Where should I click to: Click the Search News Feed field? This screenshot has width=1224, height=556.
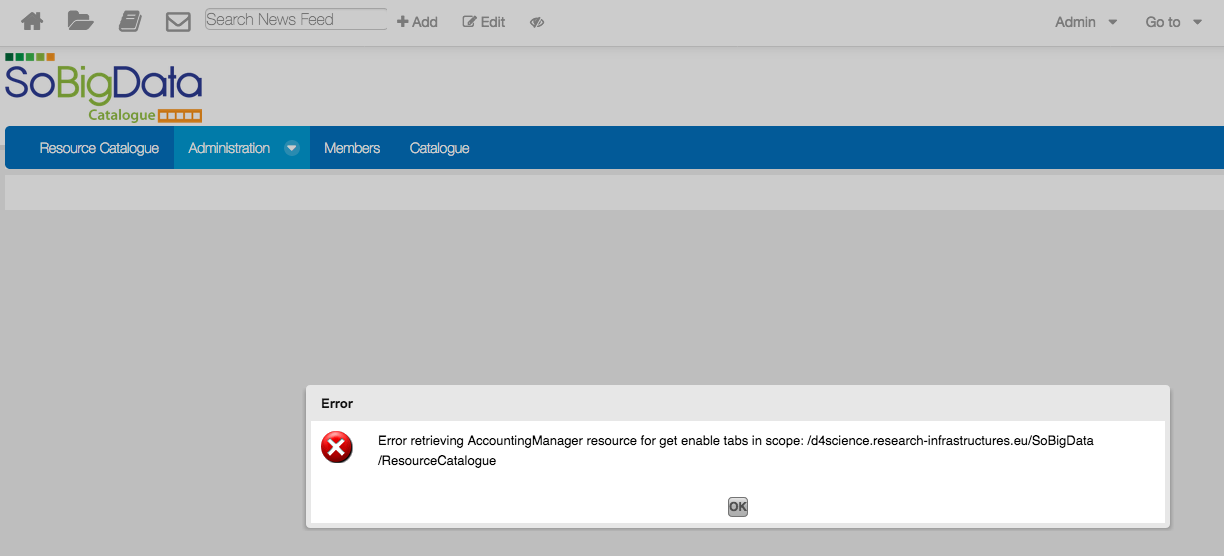click(x=295, y=20)
